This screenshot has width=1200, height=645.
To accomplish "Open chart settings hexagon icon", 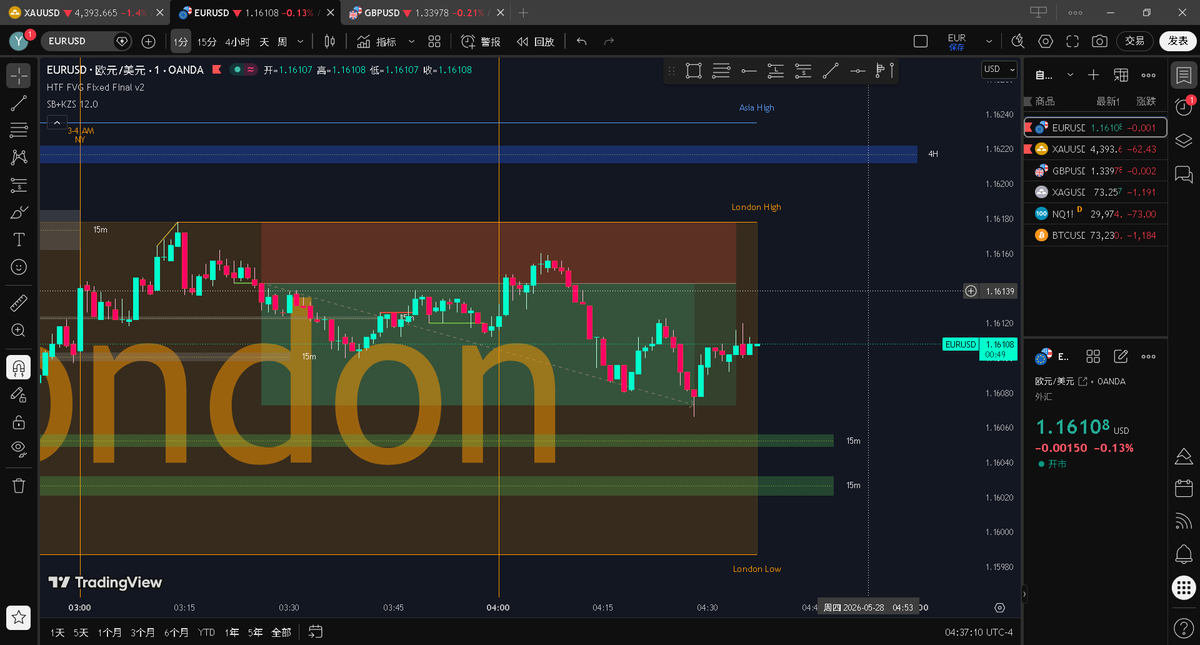I will [x=1045, y=41].
